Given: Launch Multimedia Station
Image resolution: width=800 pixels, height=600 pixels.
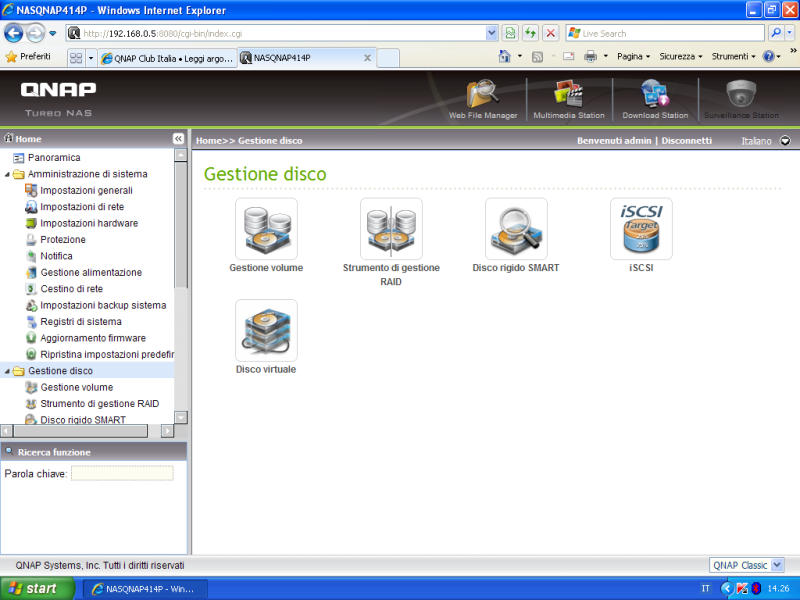Looking at the screenshot, I should 568,97.
